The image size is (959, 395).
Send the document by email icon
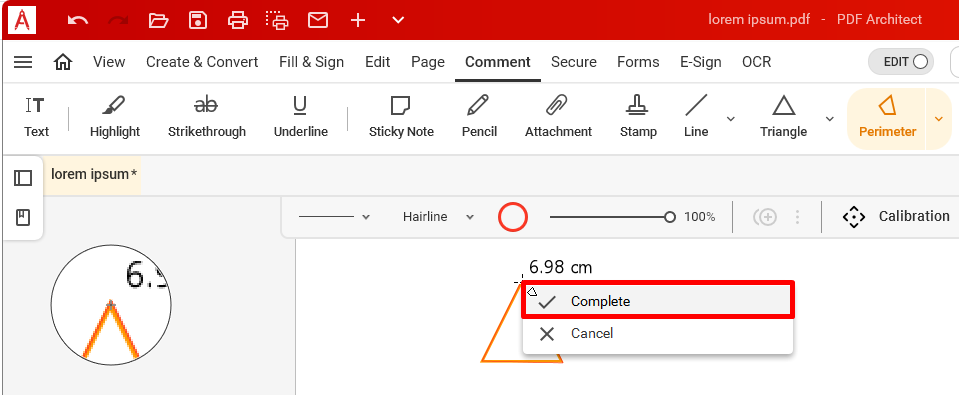point(317,20)
